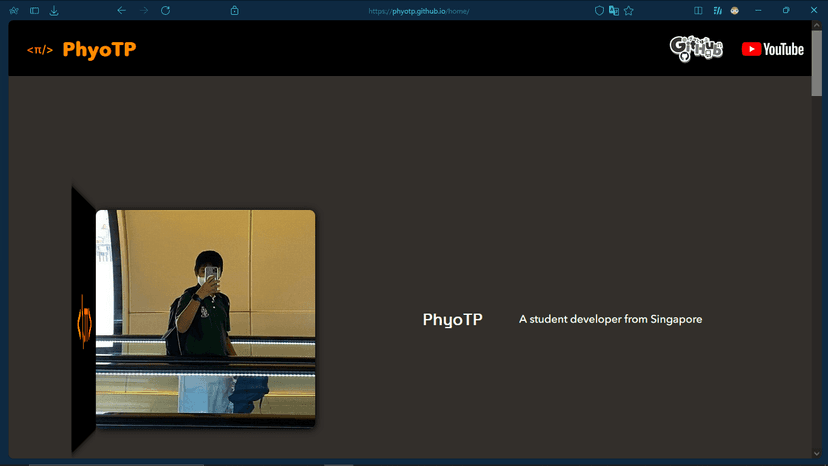
Task: Click the PhyoTP name heading
Action: (x=452, y=320)
